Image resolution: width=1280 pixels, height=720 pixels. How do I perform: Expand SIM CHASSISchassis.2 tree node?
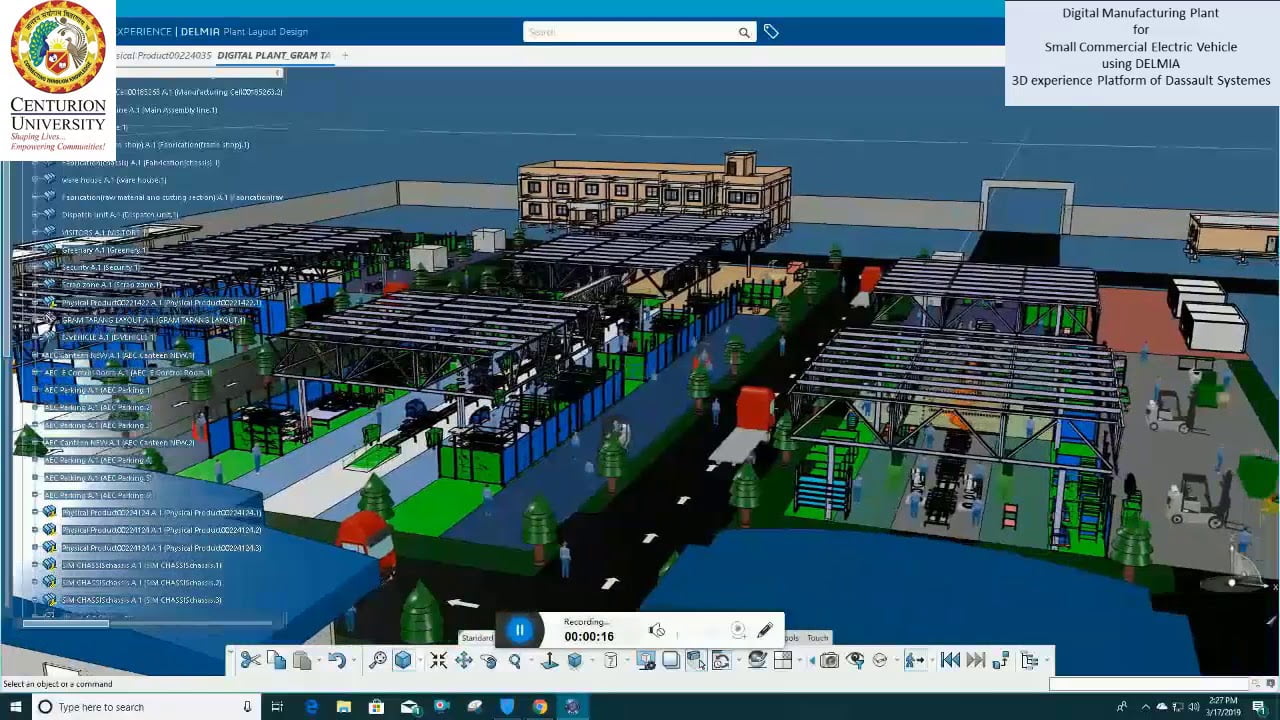click(35, 582)
